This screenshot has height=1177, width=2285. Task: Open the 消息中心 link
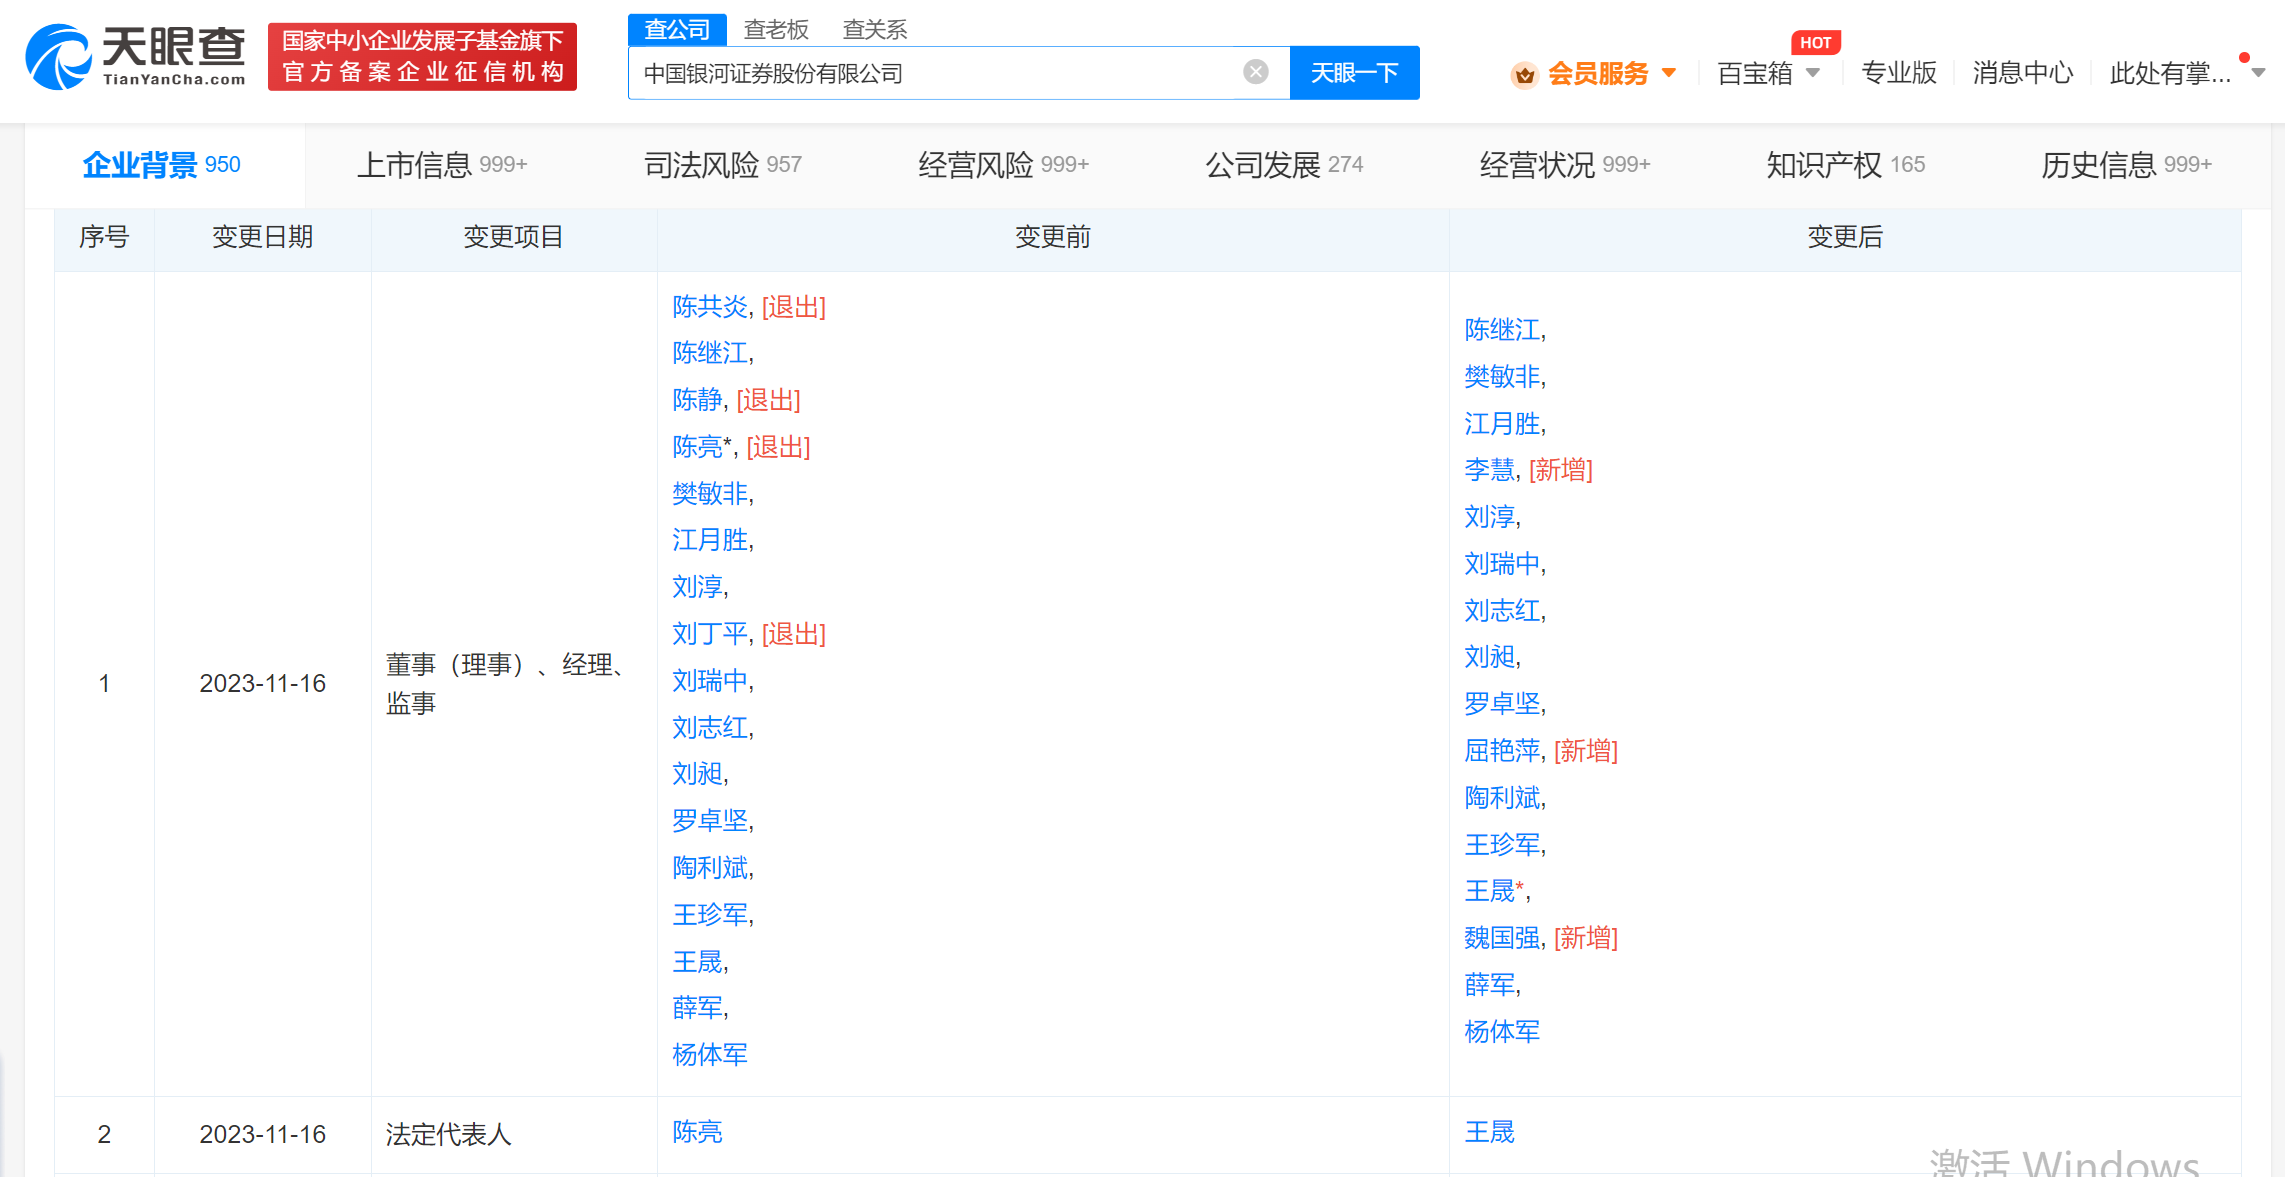(x=2022, y=73)
